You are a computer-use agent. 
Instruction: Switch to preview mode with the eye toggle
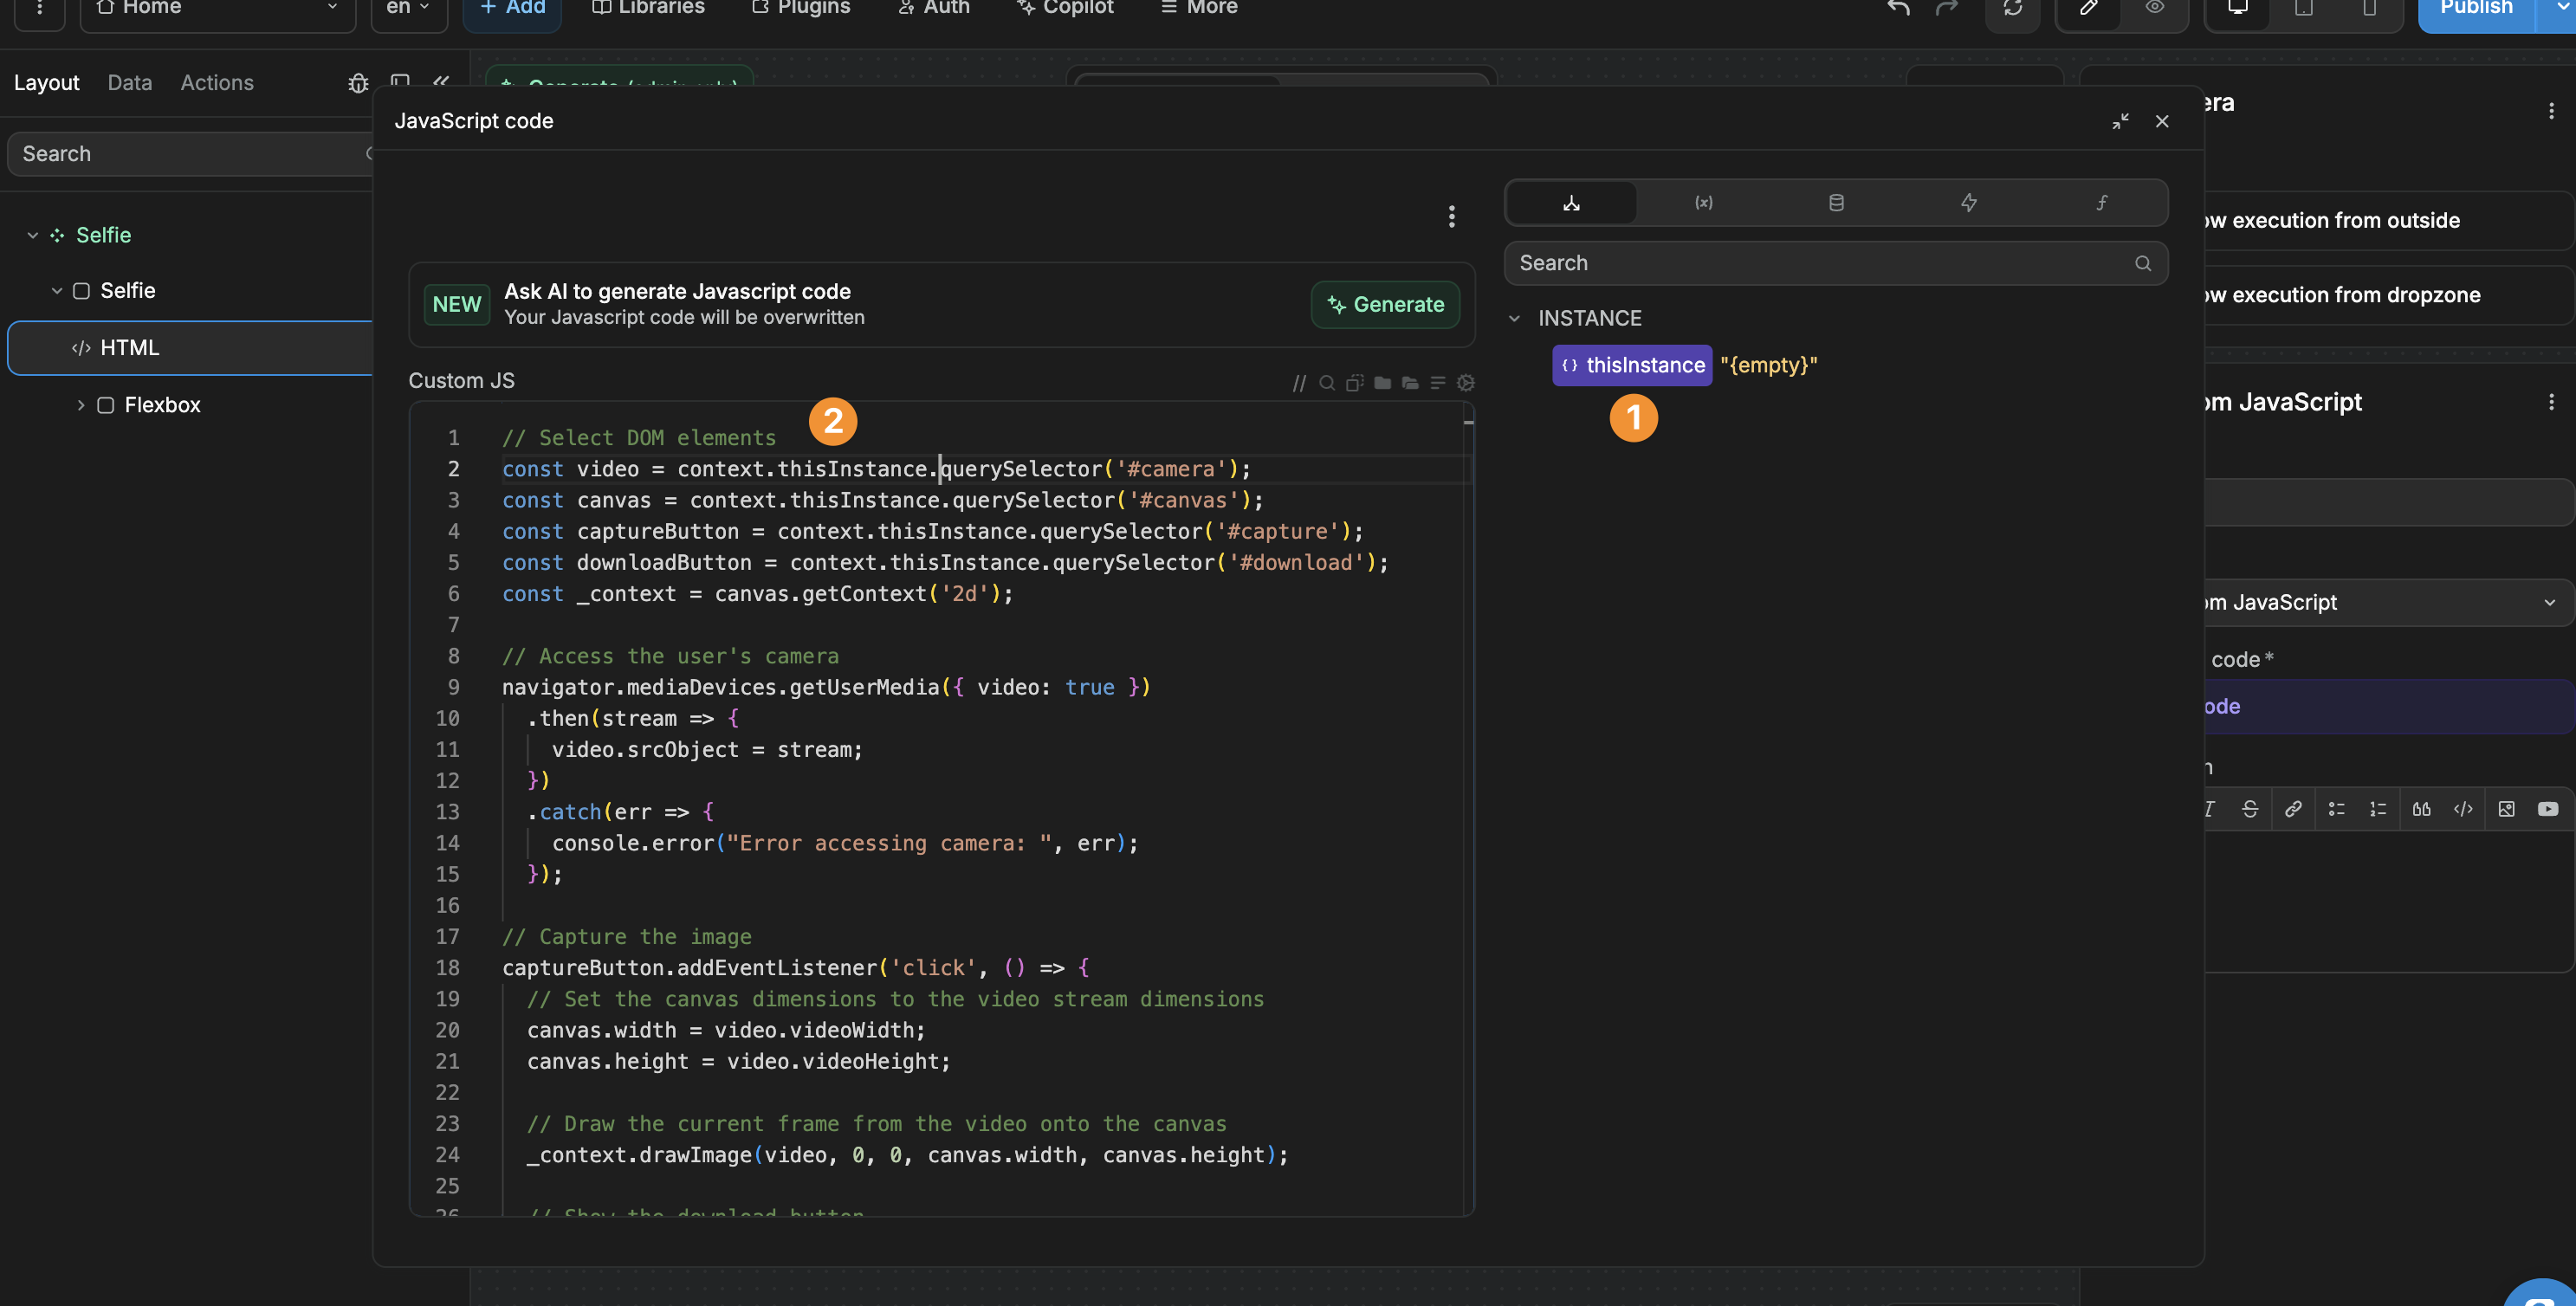[x=2156, y=8]
